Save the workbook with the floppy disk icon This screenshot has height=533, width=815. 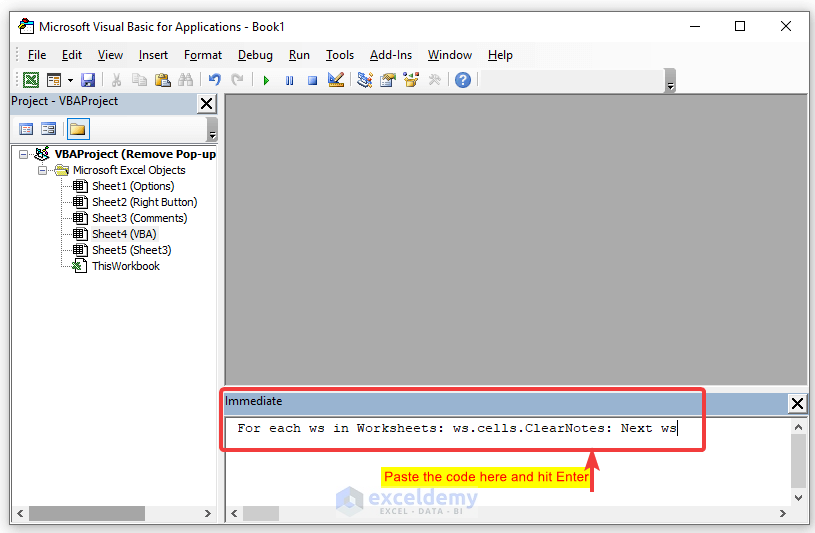coord(88,80)
